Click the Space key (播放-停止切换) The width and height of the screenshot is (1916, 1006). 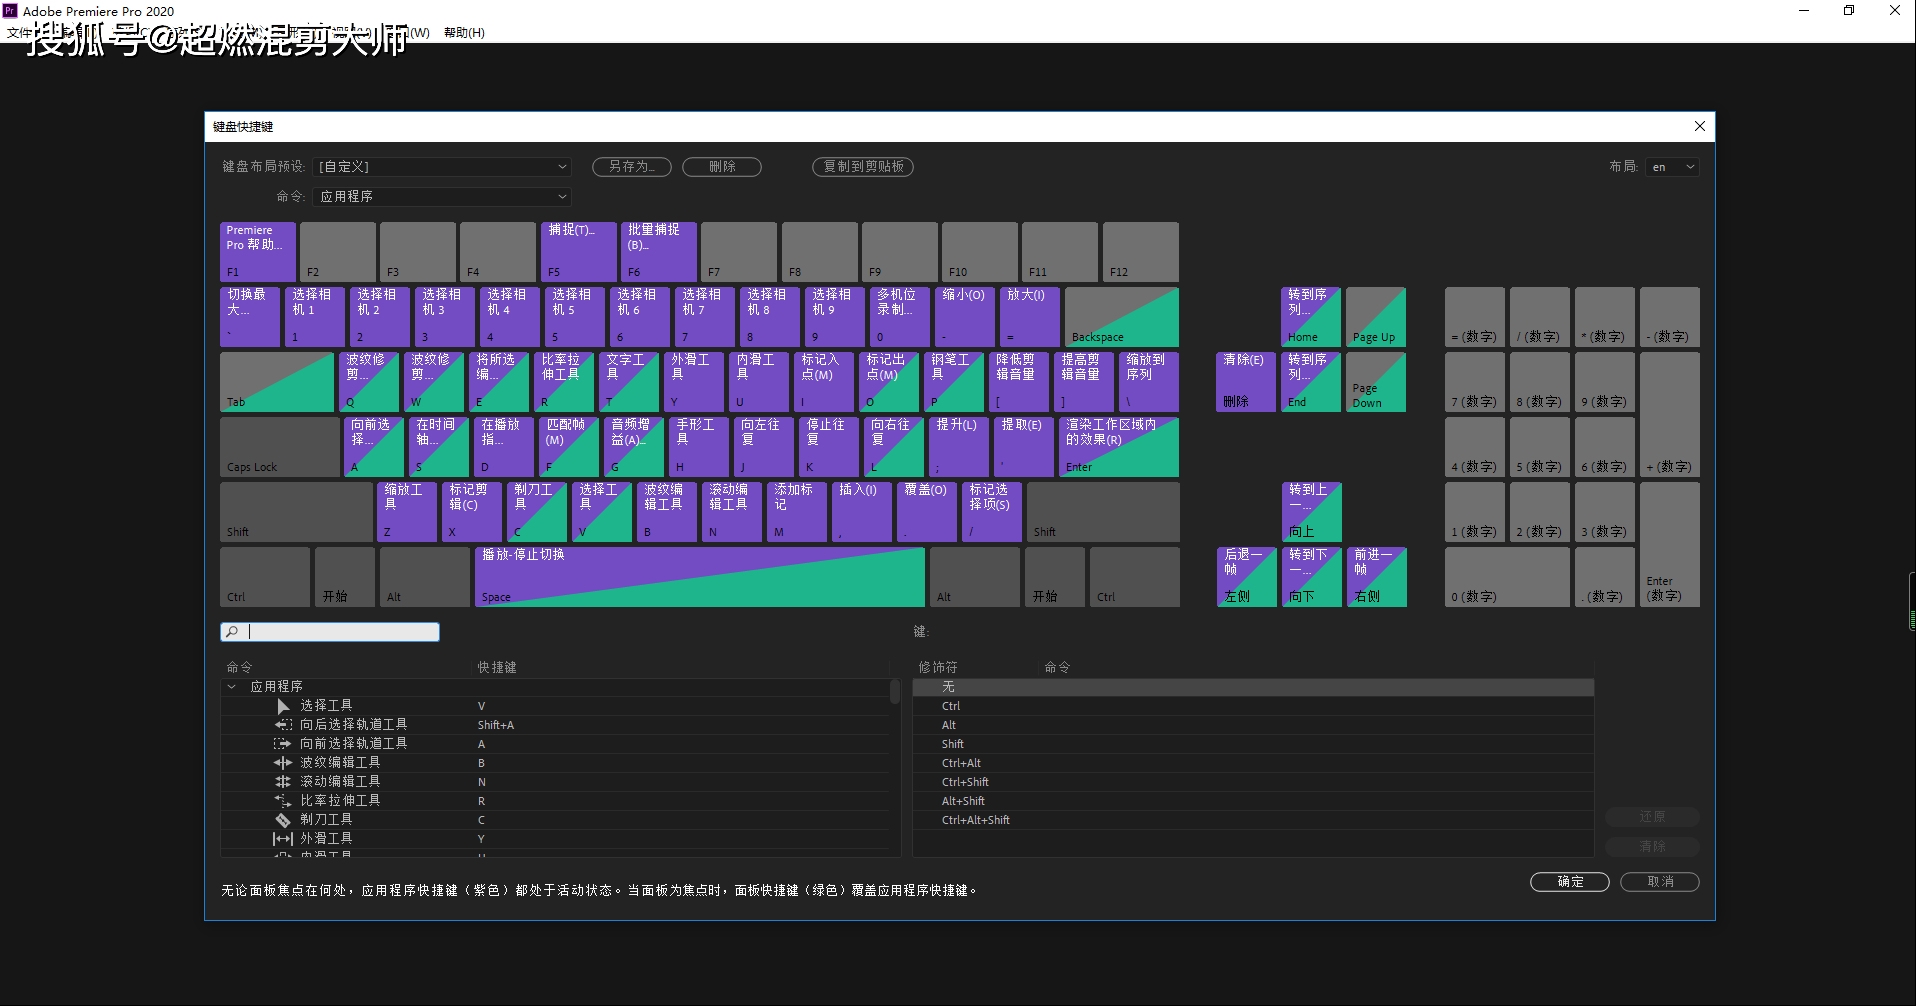[700, 577]
